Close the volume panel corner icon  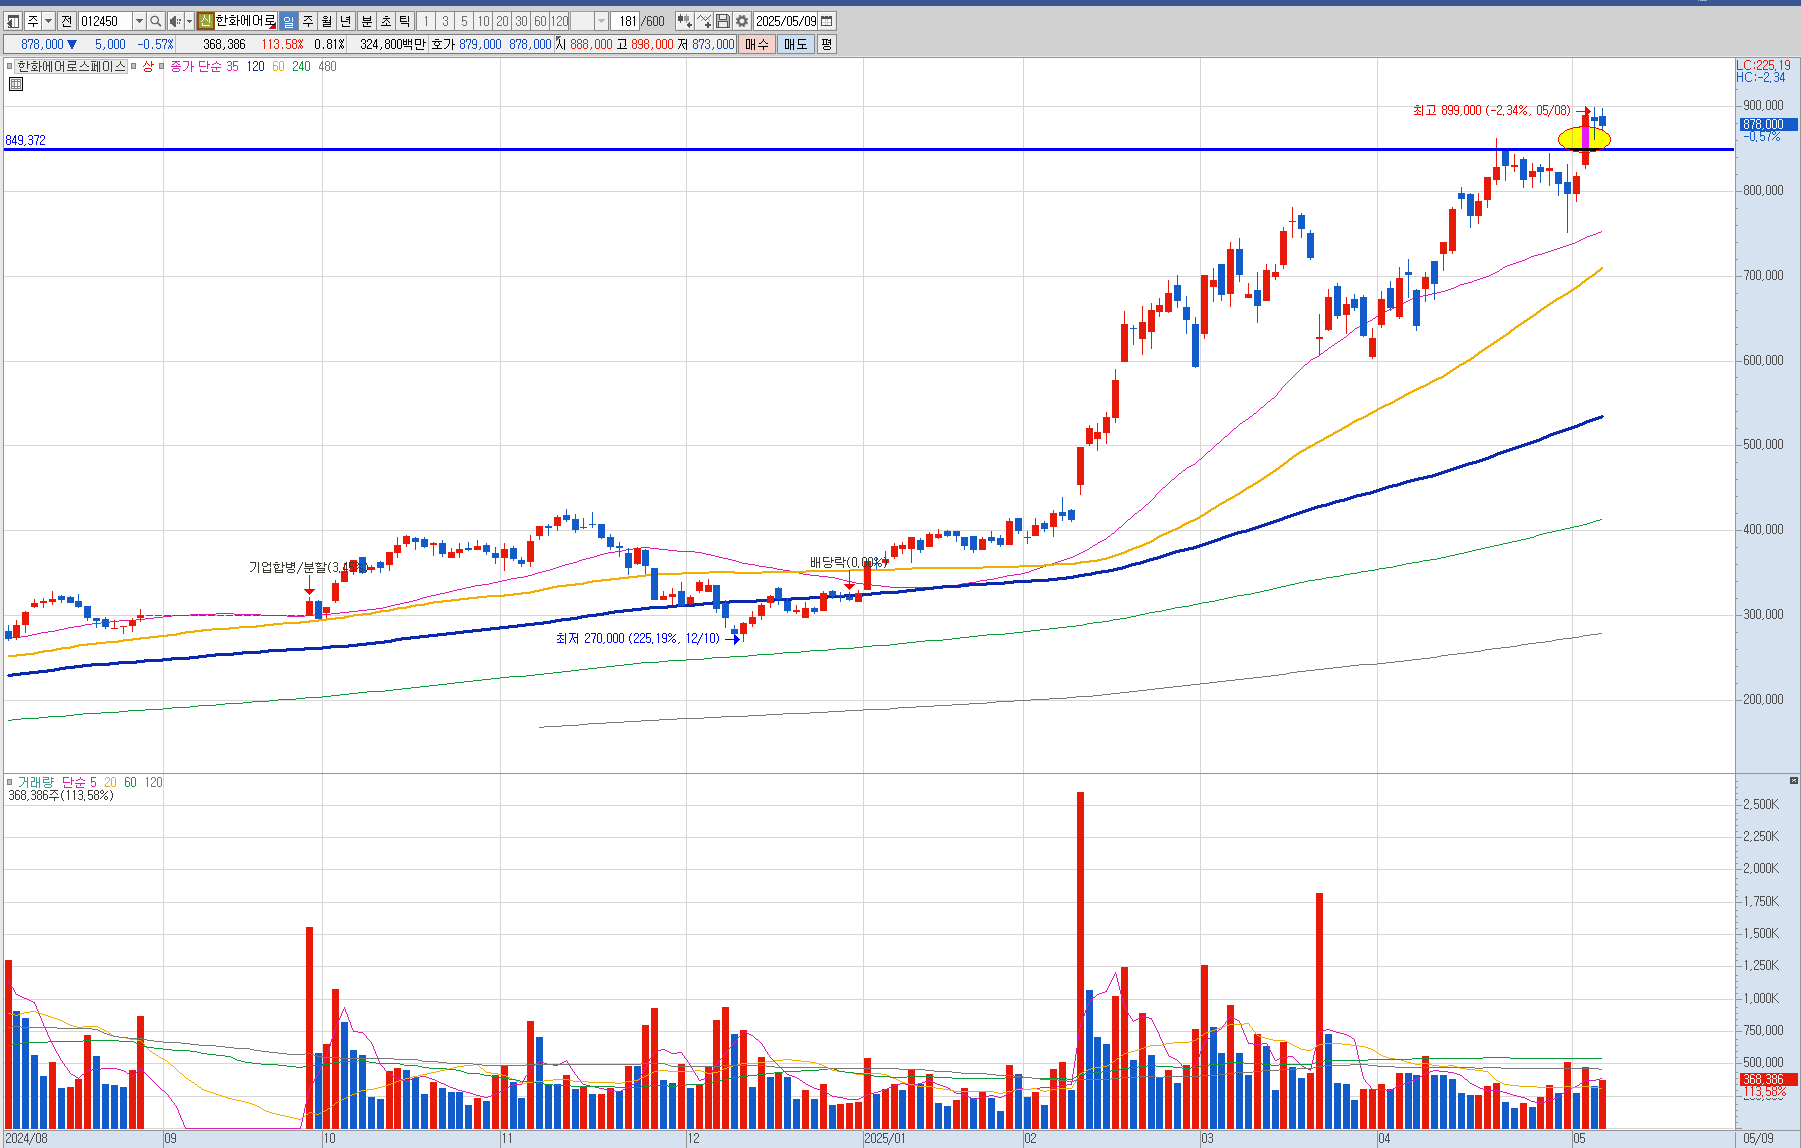tap(1793, 780)
